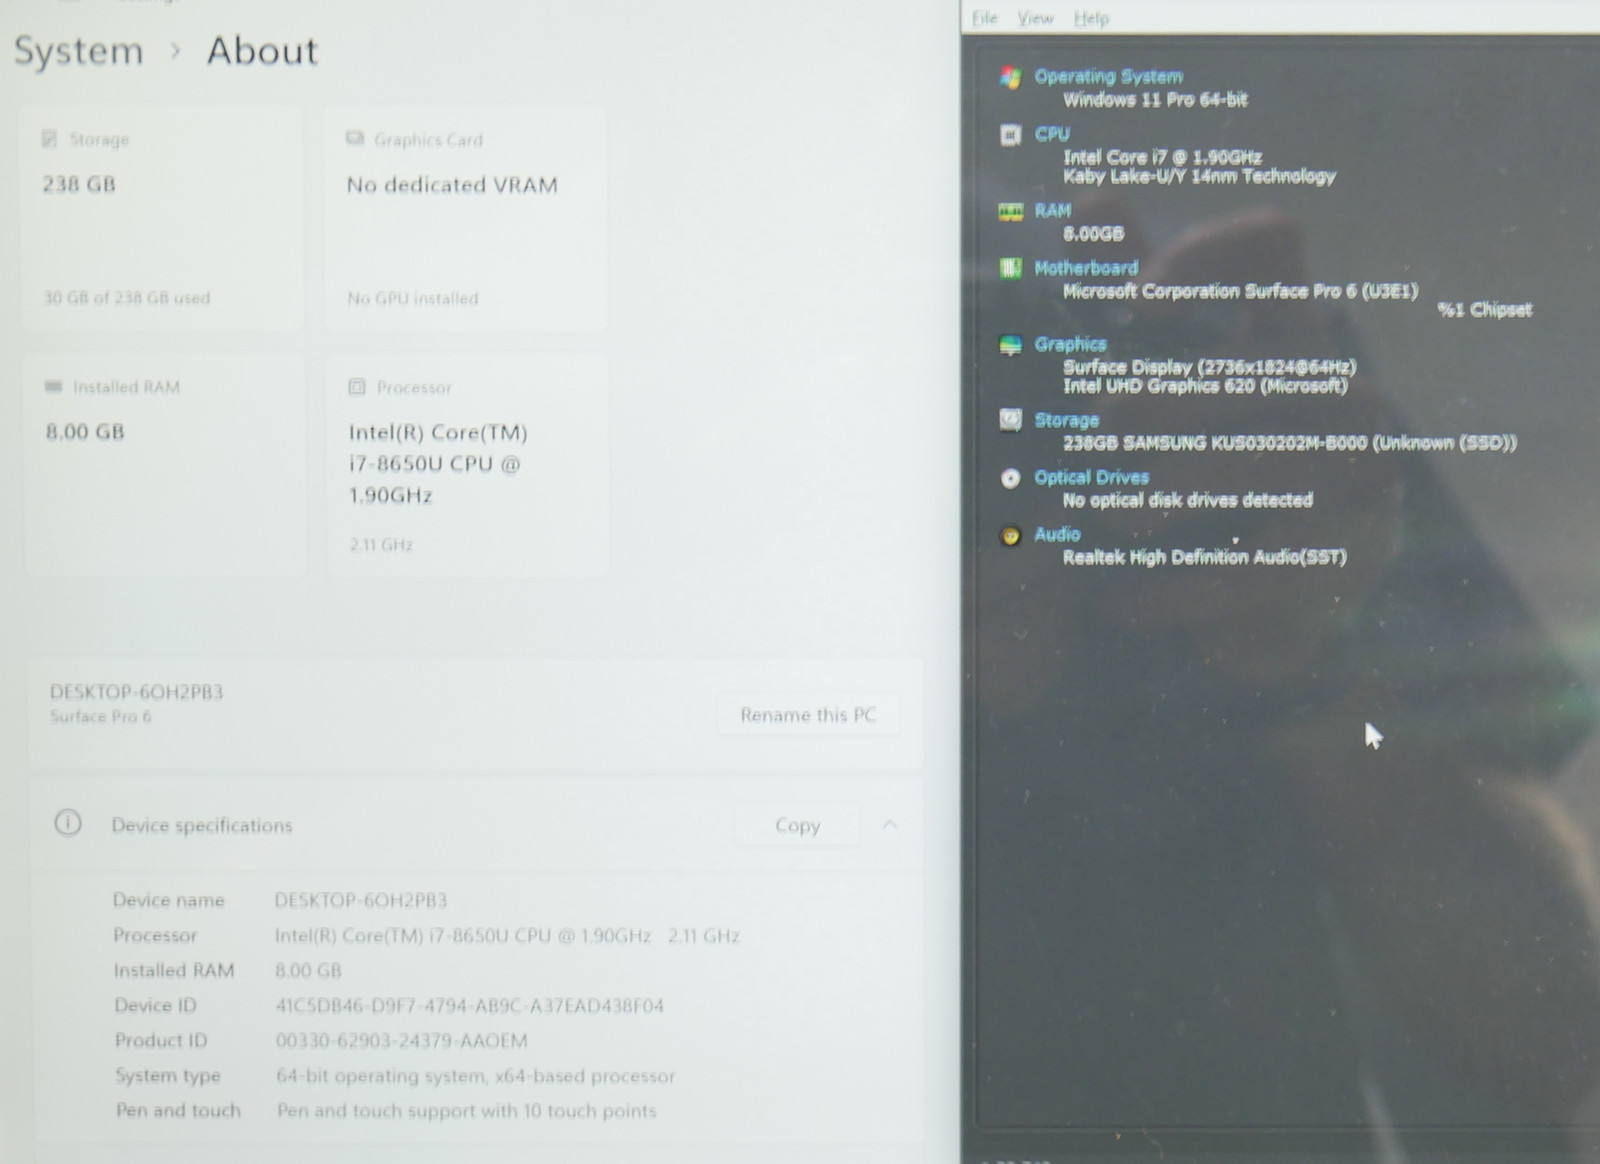This screenshot has width=1600, height=1164.
Task: Open the Optical Drives section link
Action: pyautogui.click(x=1091, y=477)
